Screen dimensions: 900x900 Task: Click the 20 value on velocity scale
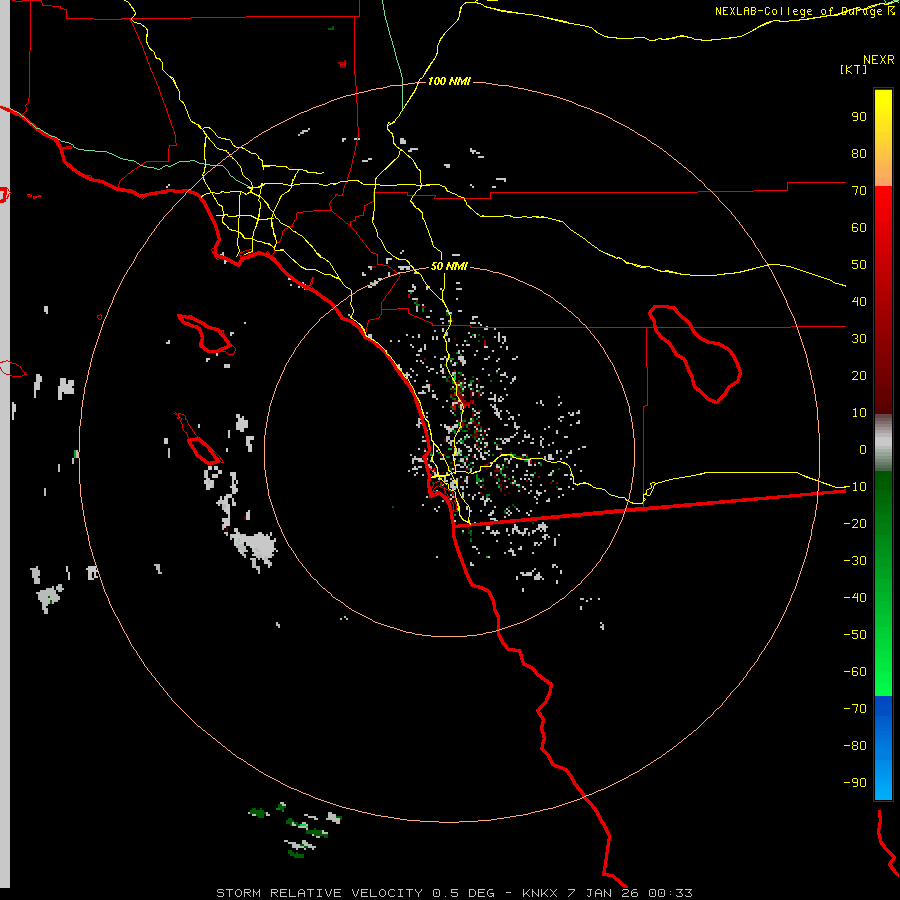859,375
